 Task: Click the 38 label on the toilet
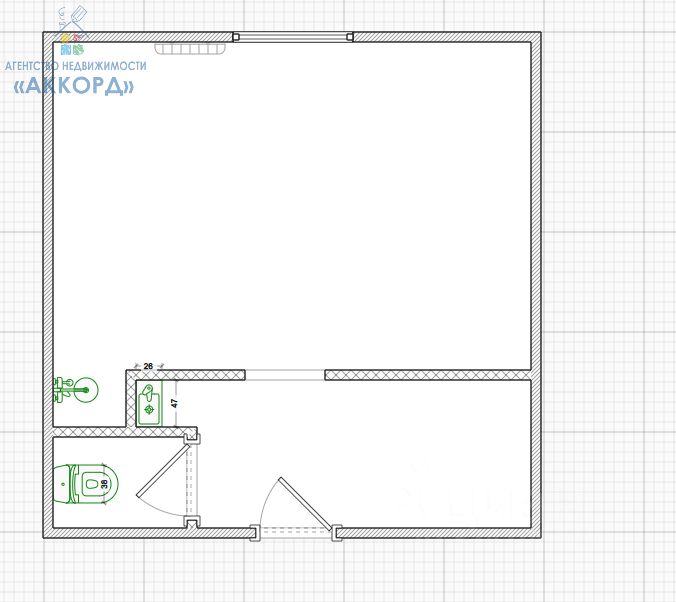pyautogui.click(x=104, y=484)
